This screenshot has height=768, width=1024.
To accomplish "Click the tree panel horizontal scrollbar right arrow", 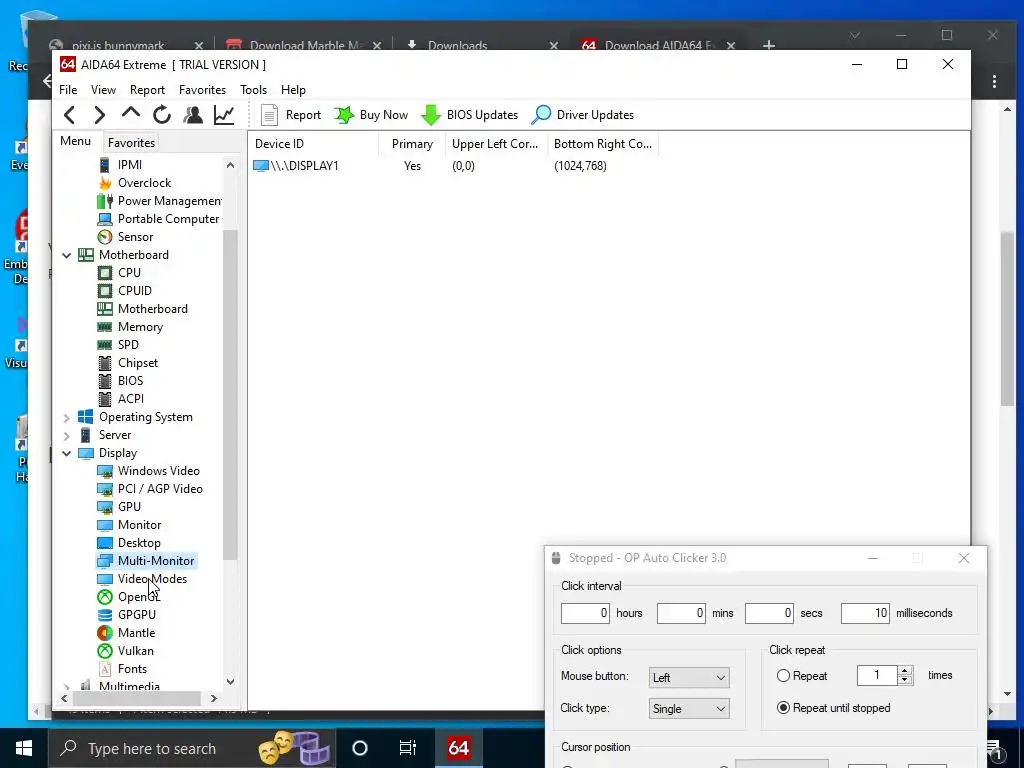I will (x=214, y=698).
